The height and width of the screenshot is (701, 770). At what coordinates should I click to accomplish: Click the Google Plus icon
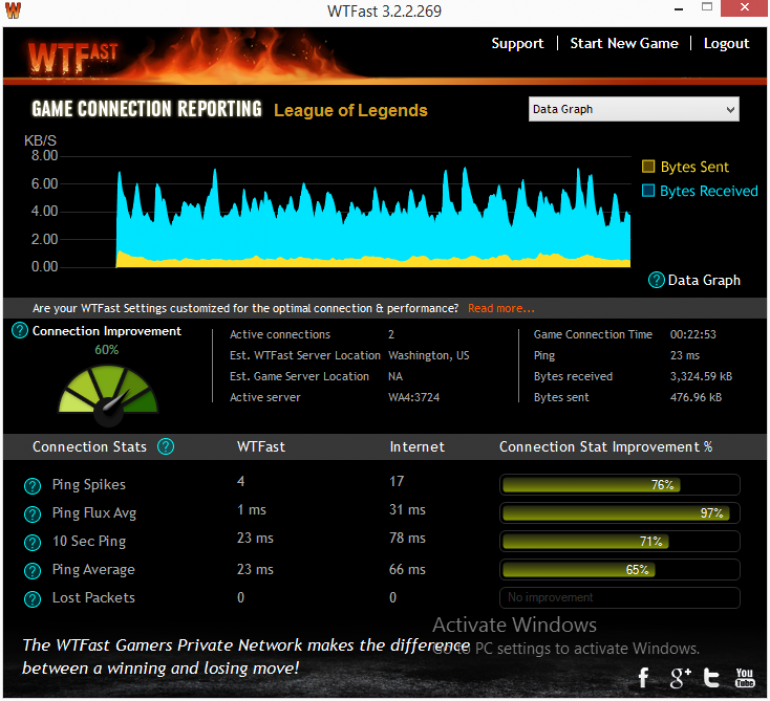point(680,678)
